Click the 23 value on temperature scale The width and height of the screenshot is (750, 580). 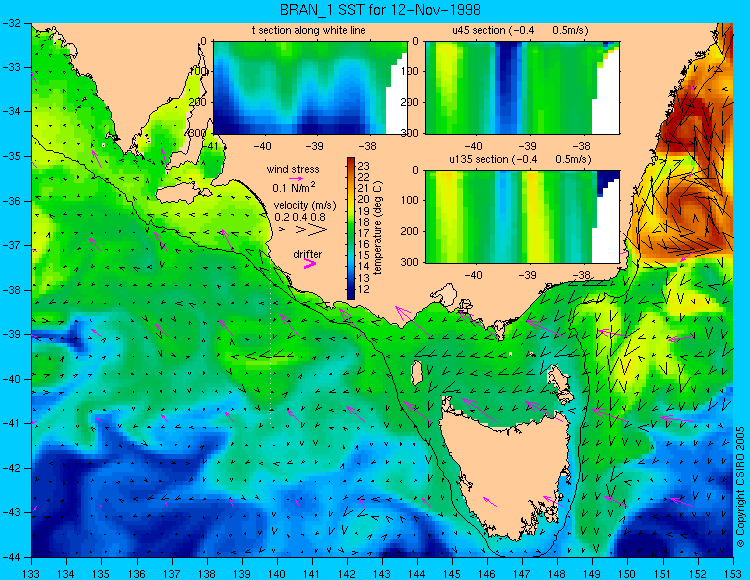(364, 166)
